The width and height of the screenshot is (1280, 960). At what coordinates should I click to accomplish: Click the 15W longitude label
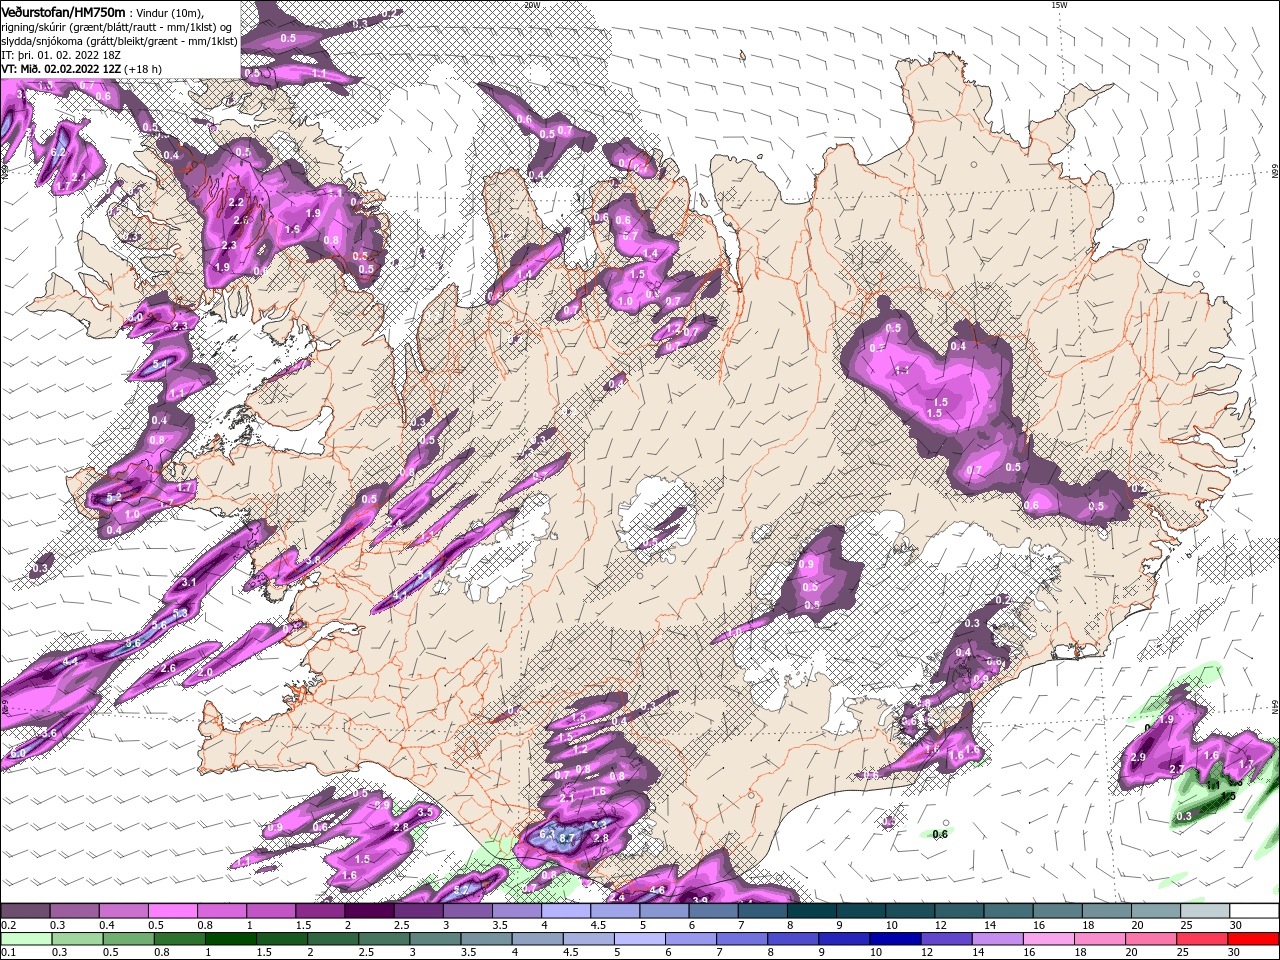pos(1059,5)
